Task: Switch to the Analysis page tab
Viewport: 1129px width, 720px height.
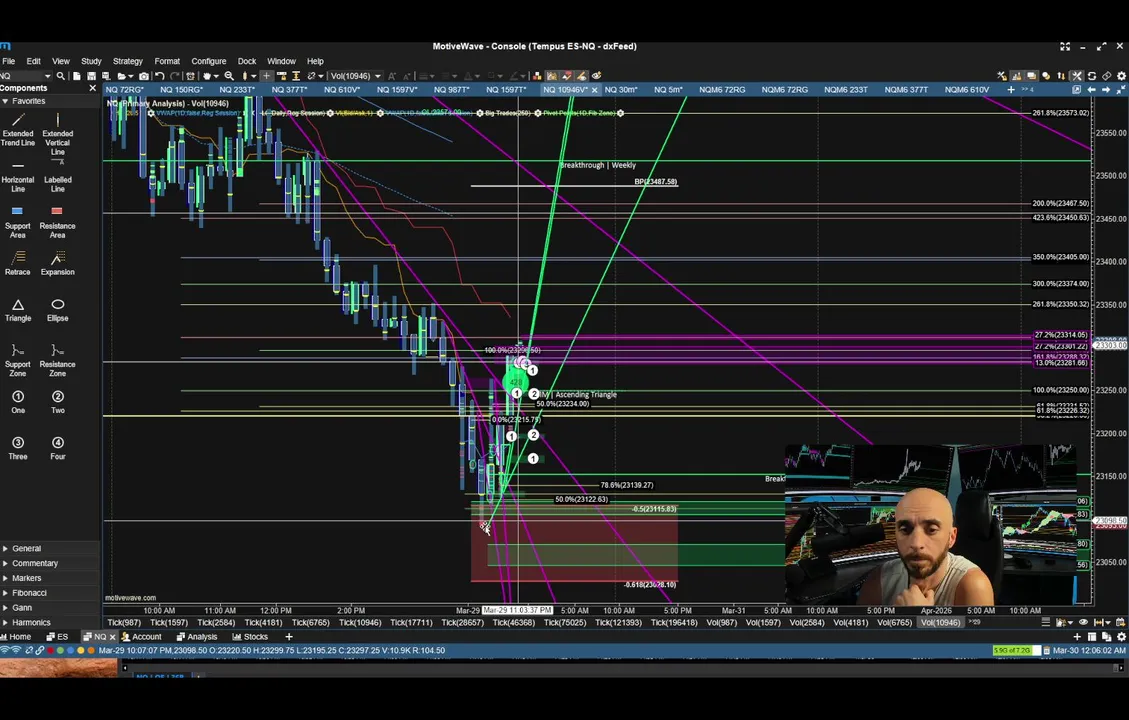Action: (x=197, y=636)
